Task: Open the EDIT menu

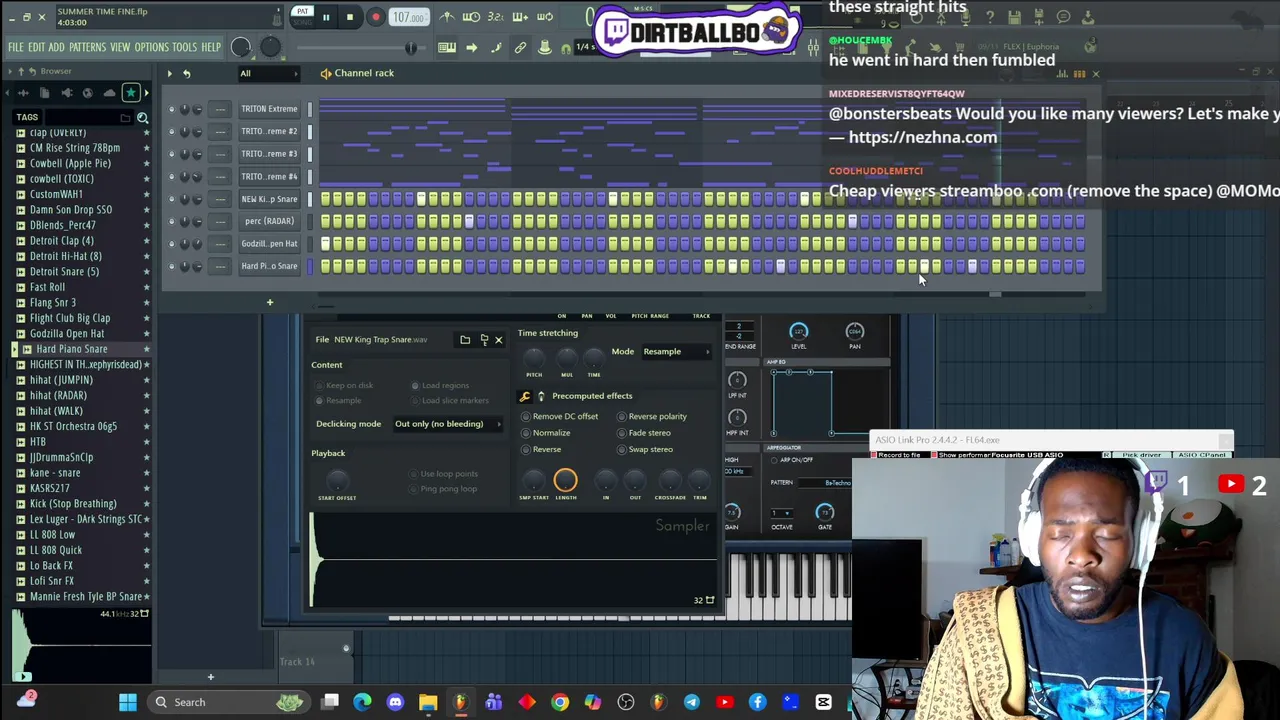Action: coord(36,47)
